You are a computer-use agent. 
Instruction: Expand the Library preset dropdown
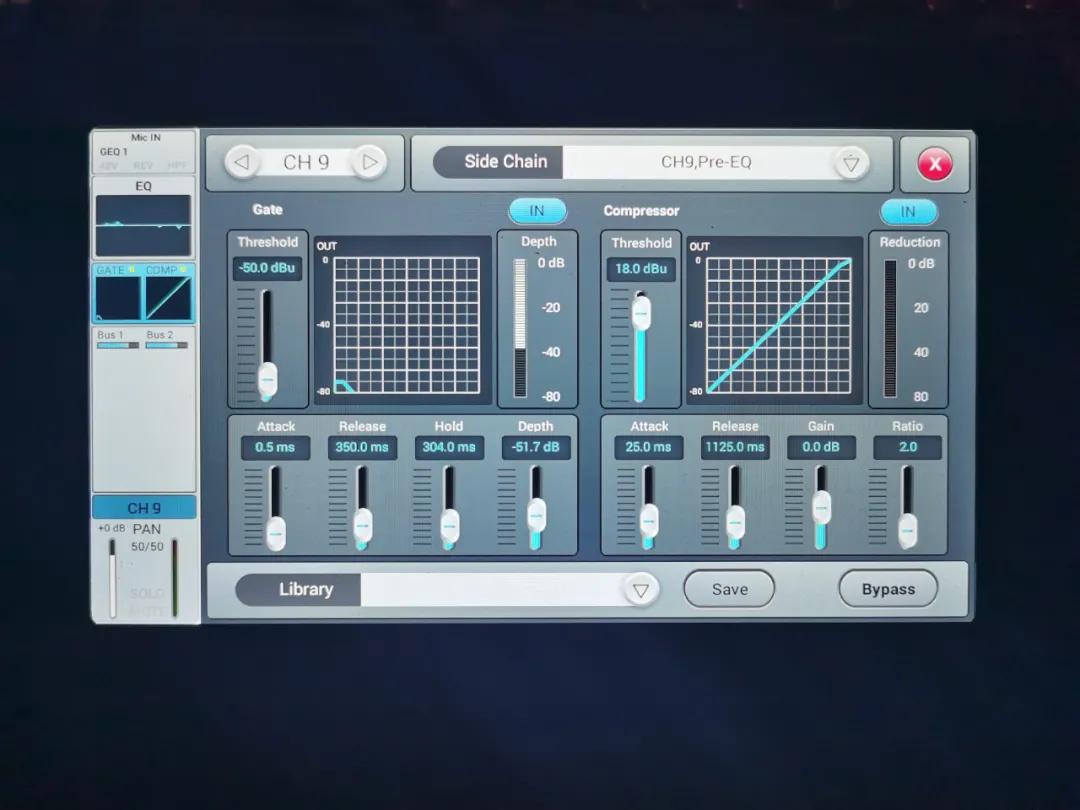[x=640, y=590]
